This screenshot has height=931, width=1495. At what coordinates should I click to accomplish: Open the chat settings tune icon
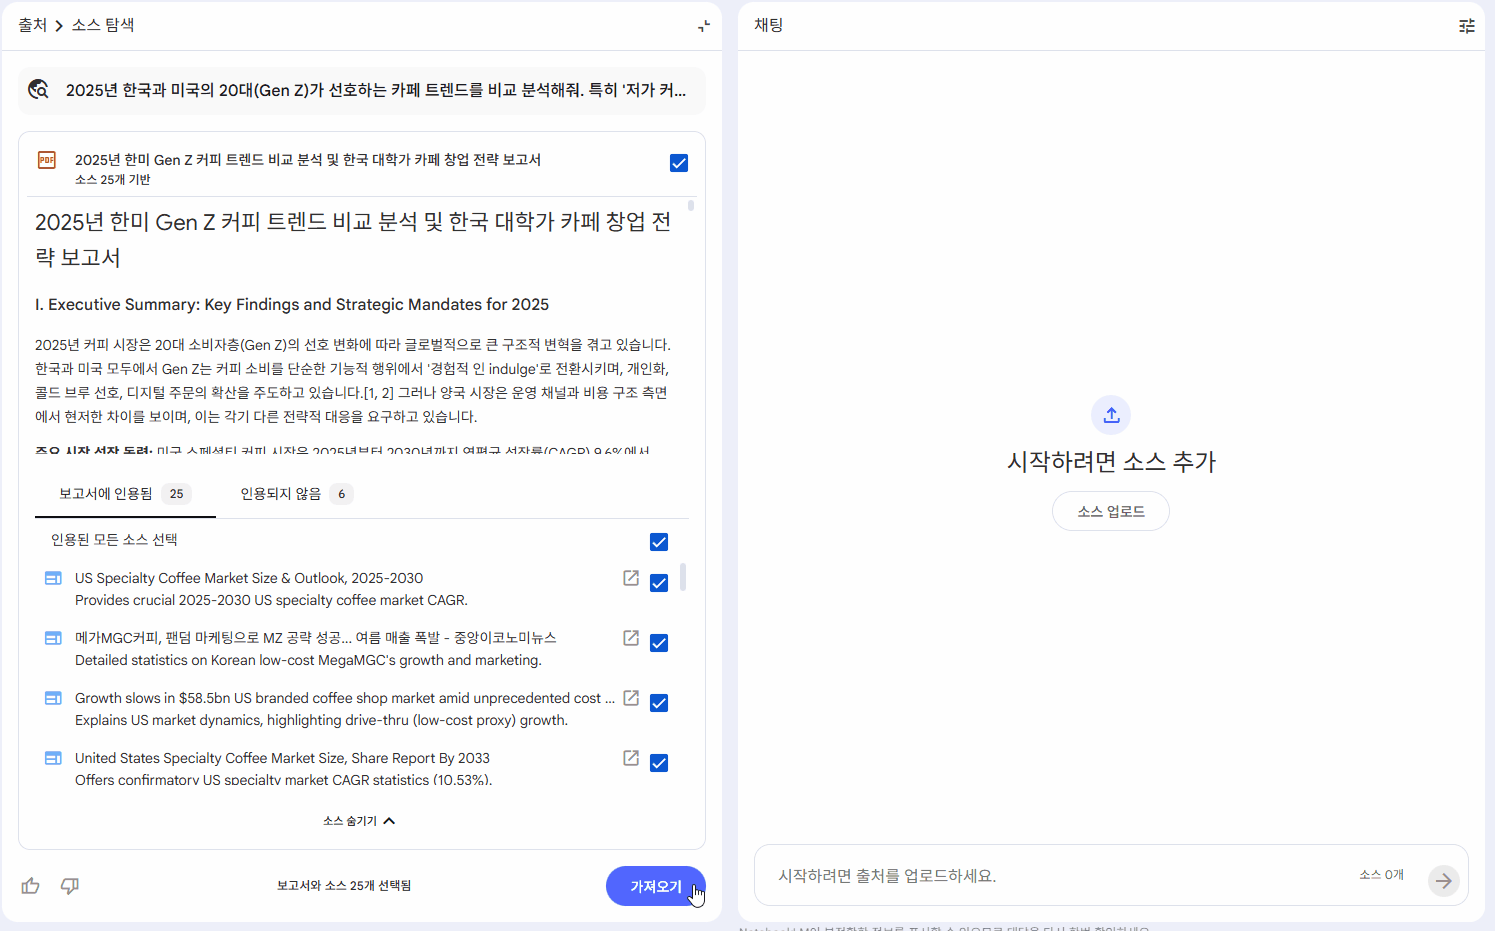1466,26
